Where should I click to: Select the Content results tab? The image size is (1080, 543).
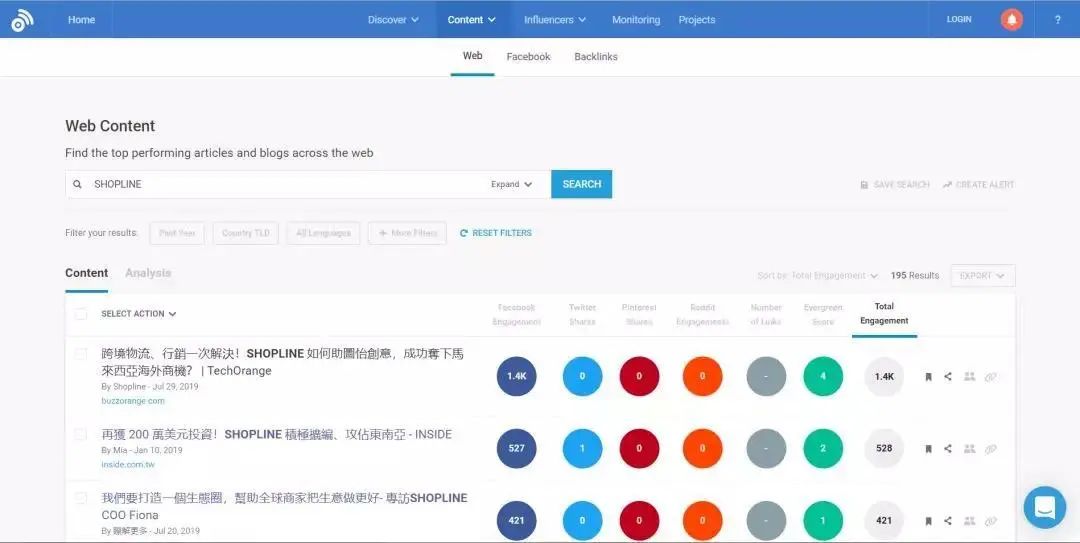pyautogui.click(x=86, y=273)
